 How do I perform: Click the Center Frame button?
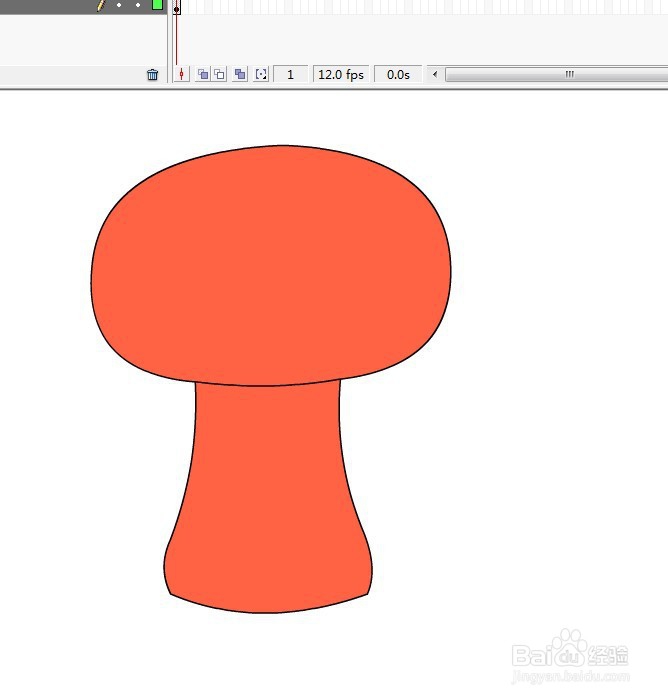(x=181, y=74)
